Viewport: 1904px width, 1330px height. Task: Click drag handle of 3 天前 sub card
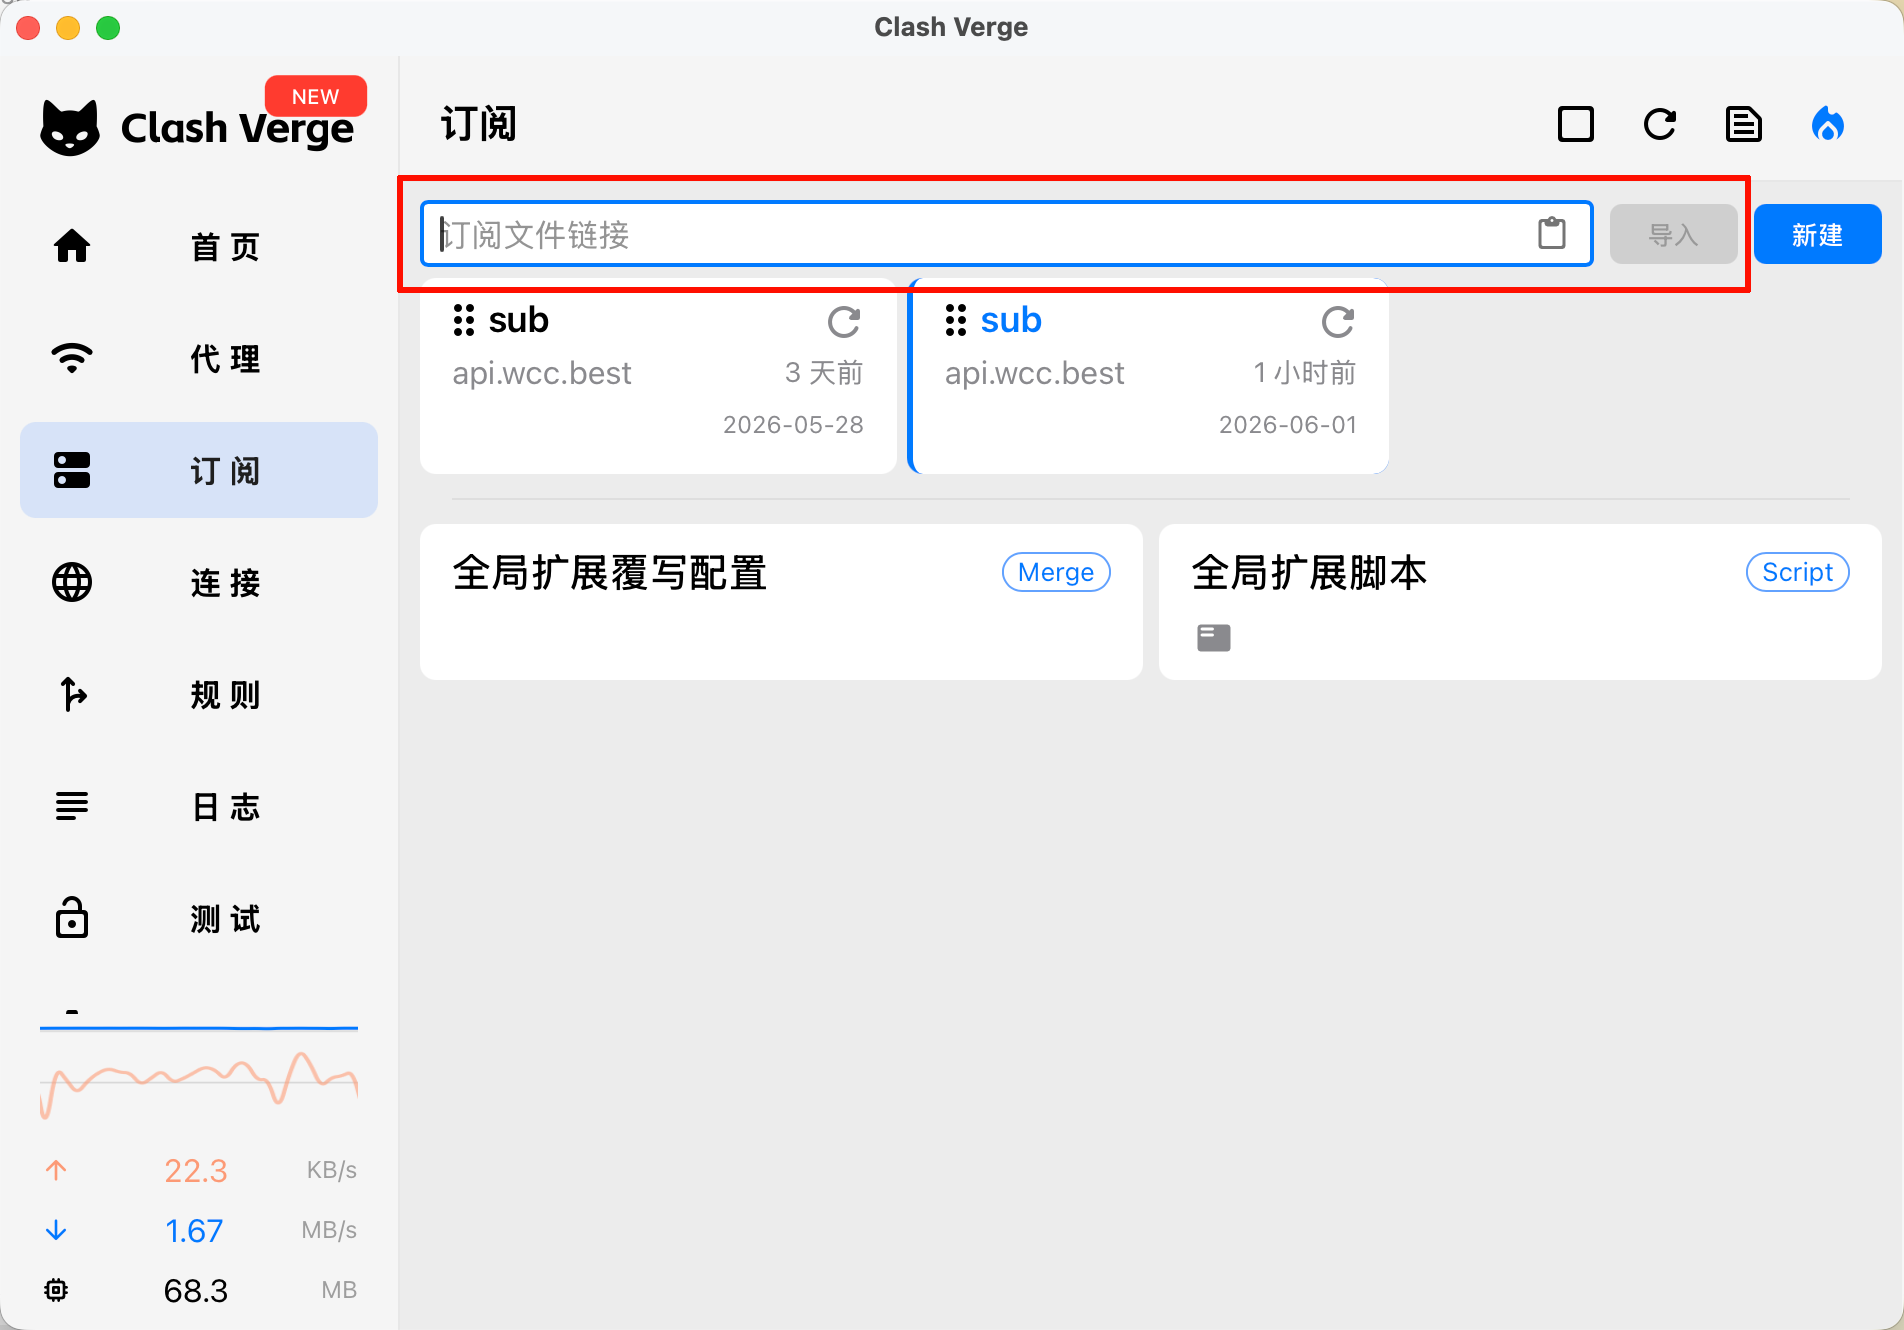(x=463, y=320)
